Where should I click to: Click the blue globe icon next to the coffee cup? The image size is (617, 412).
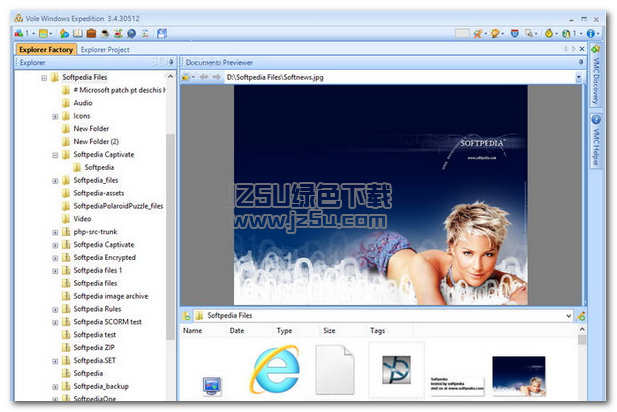(x=131, y=33)
